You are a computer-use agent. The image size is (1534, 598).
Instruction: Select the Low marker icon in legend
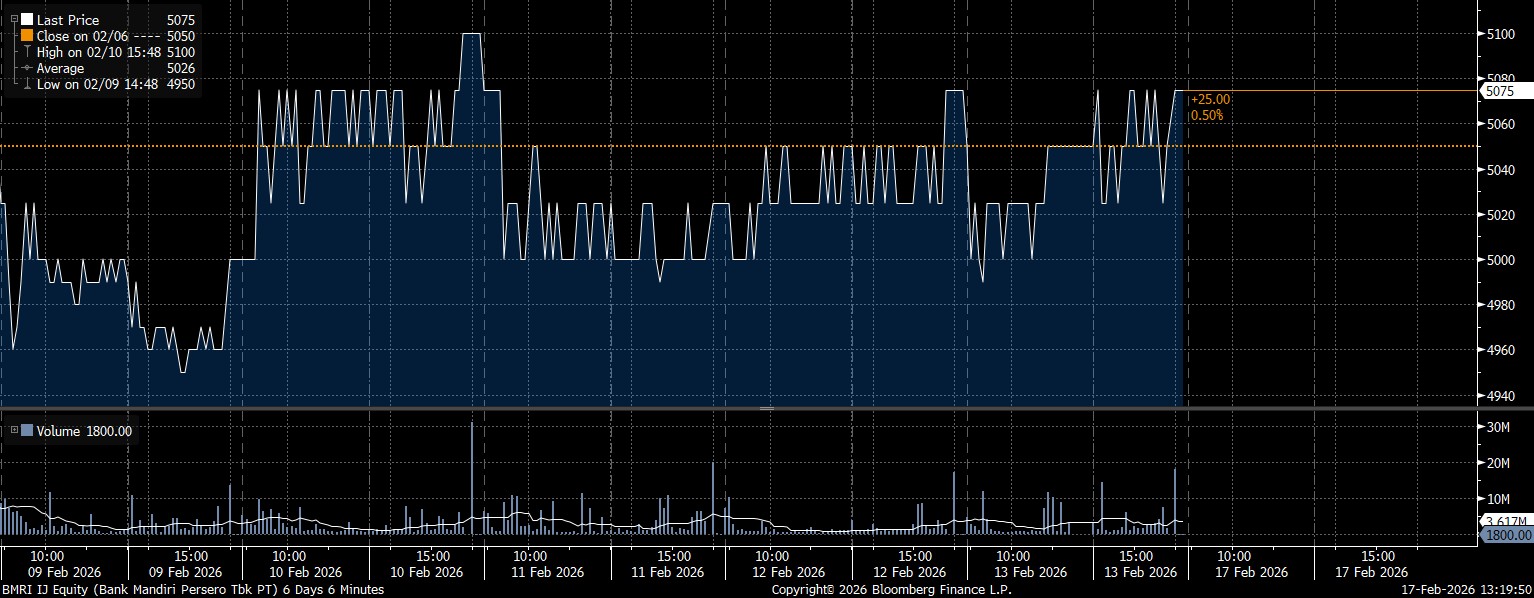pos(27,84)
